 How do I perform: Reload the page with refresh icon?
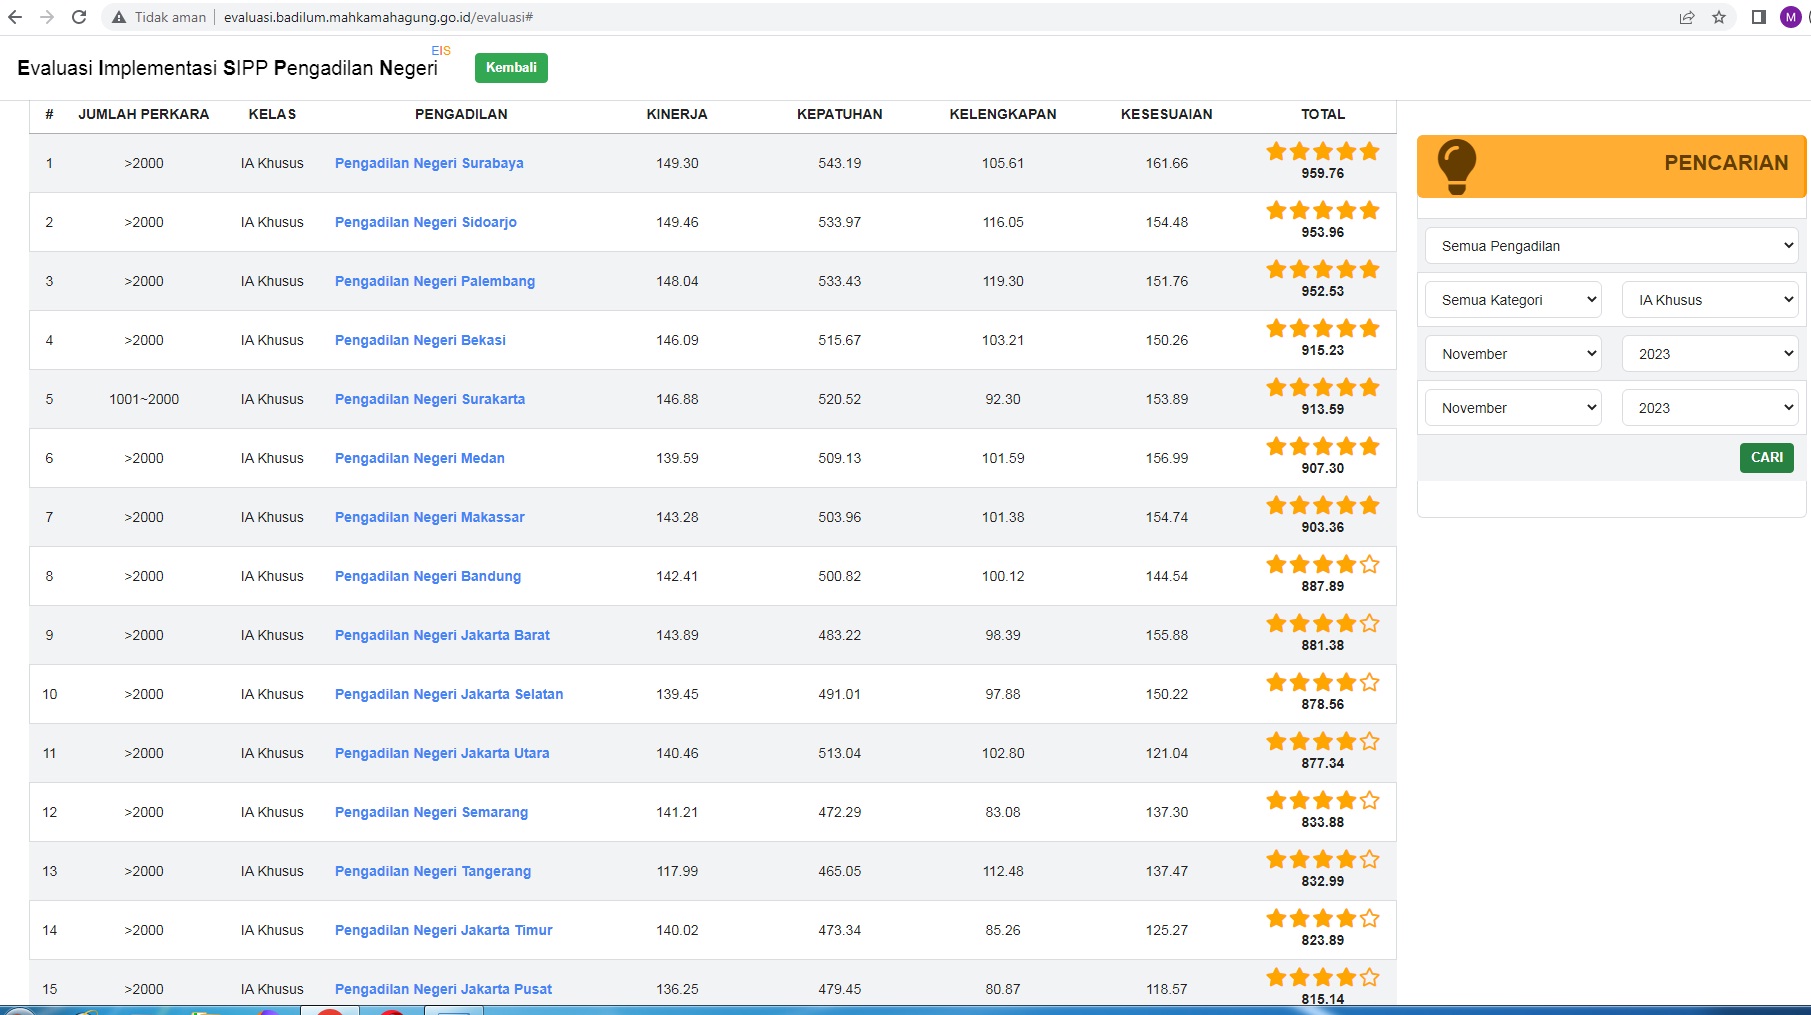pyautogui.click(x=79, y=17)
